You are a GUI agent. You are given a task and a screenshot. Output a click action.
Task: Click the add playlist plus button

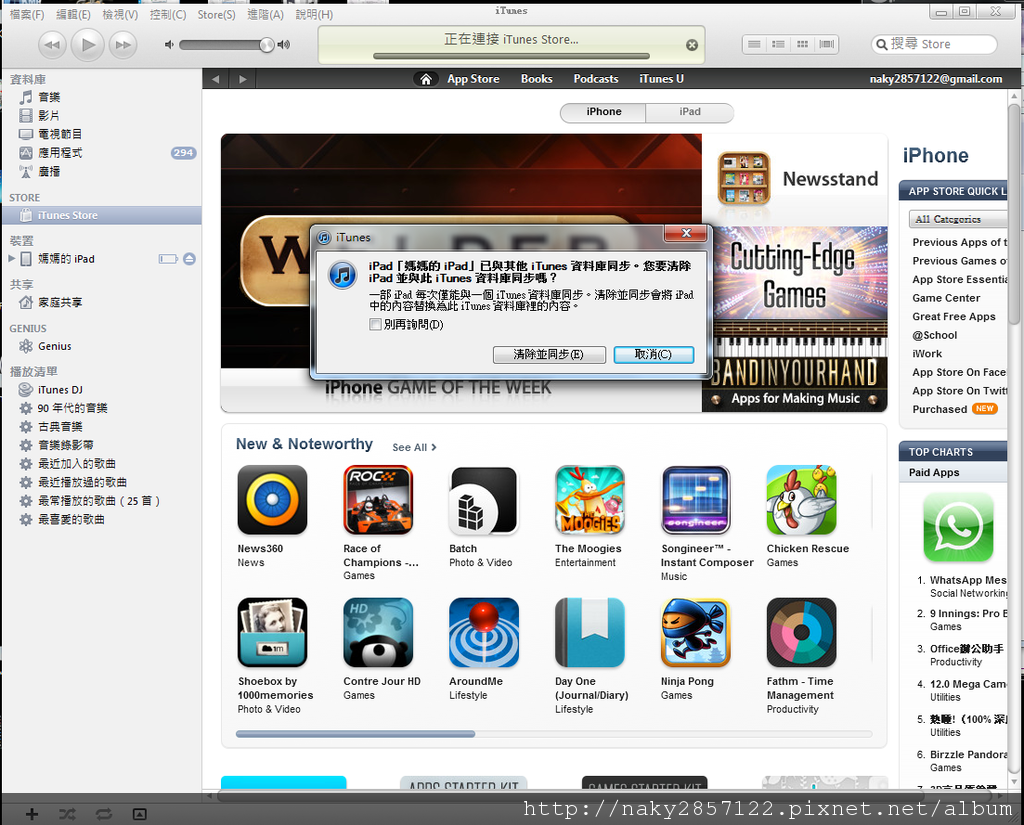(31, 814)
